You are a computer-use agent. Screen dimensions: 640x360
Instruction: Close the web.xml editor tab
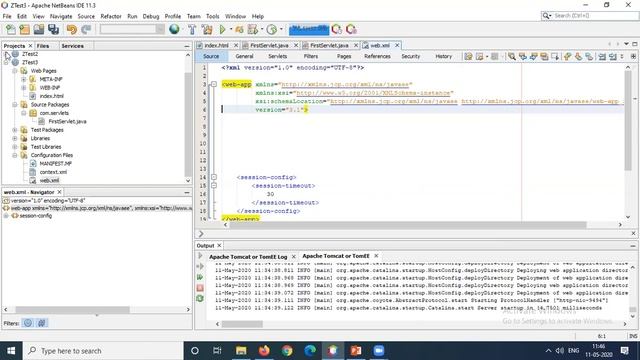coord(397,45)
